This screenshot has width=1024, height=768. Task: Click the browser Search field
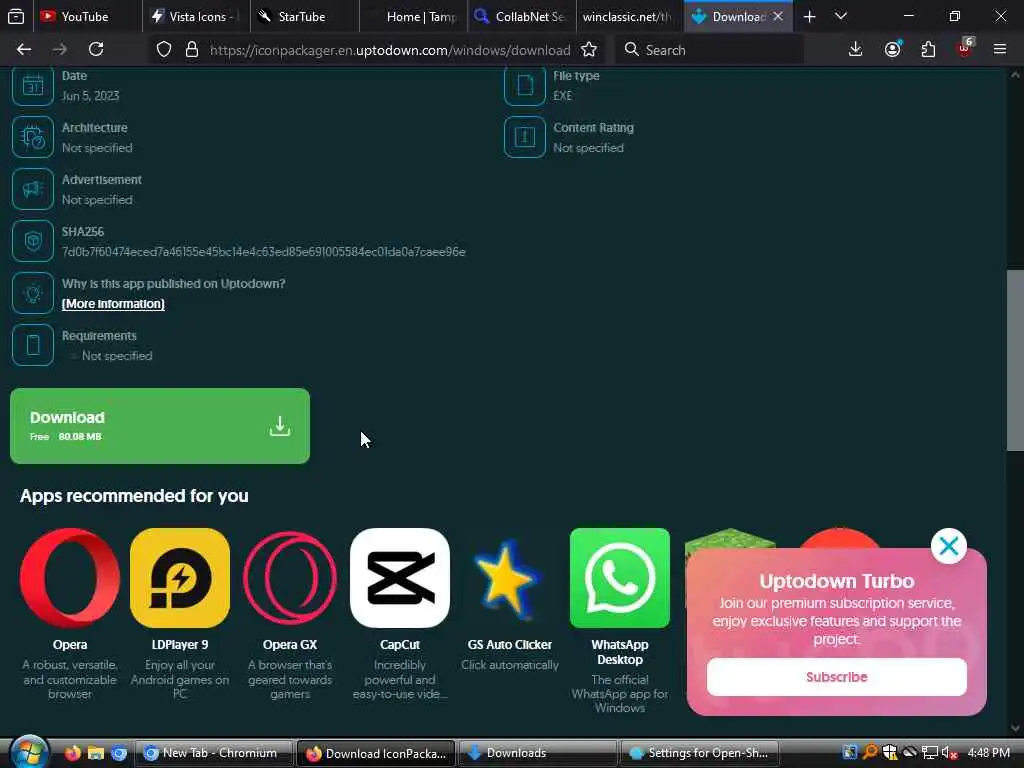(x=709, y=50)
